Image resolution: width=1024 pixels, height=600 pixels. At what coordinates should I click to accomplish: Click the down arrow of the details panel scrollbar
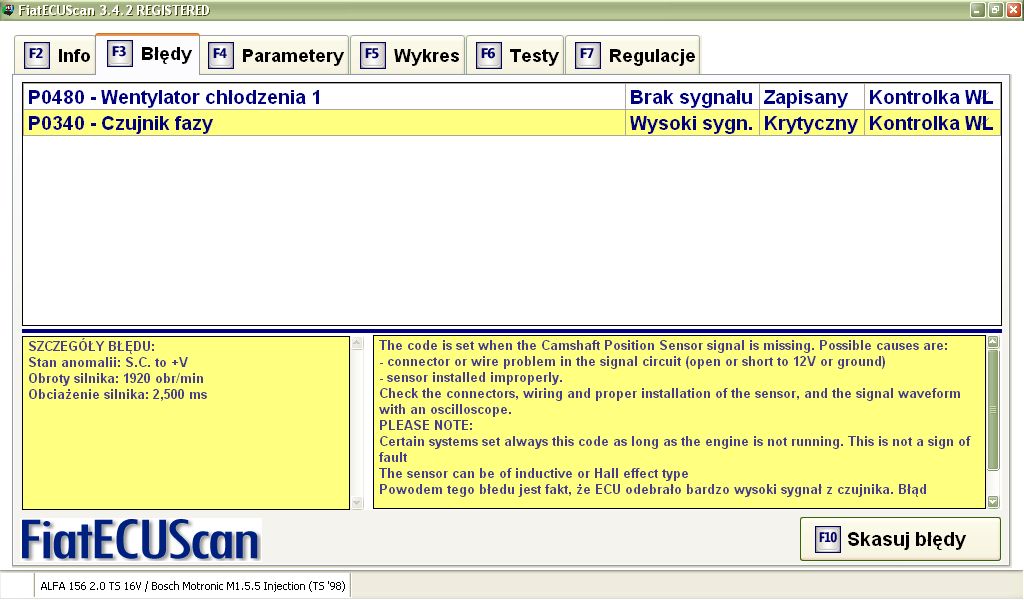(357, 502)
